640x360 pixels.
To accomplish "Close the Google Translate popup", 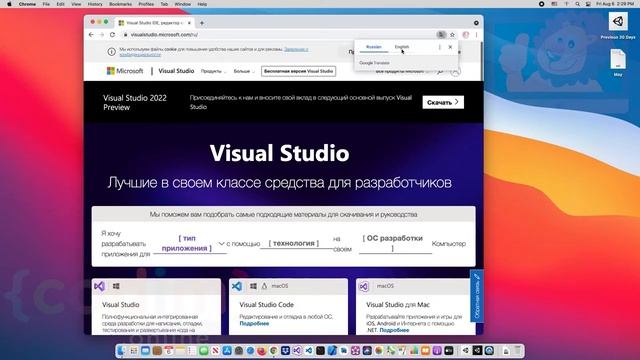I will click(x=450, y=47).
